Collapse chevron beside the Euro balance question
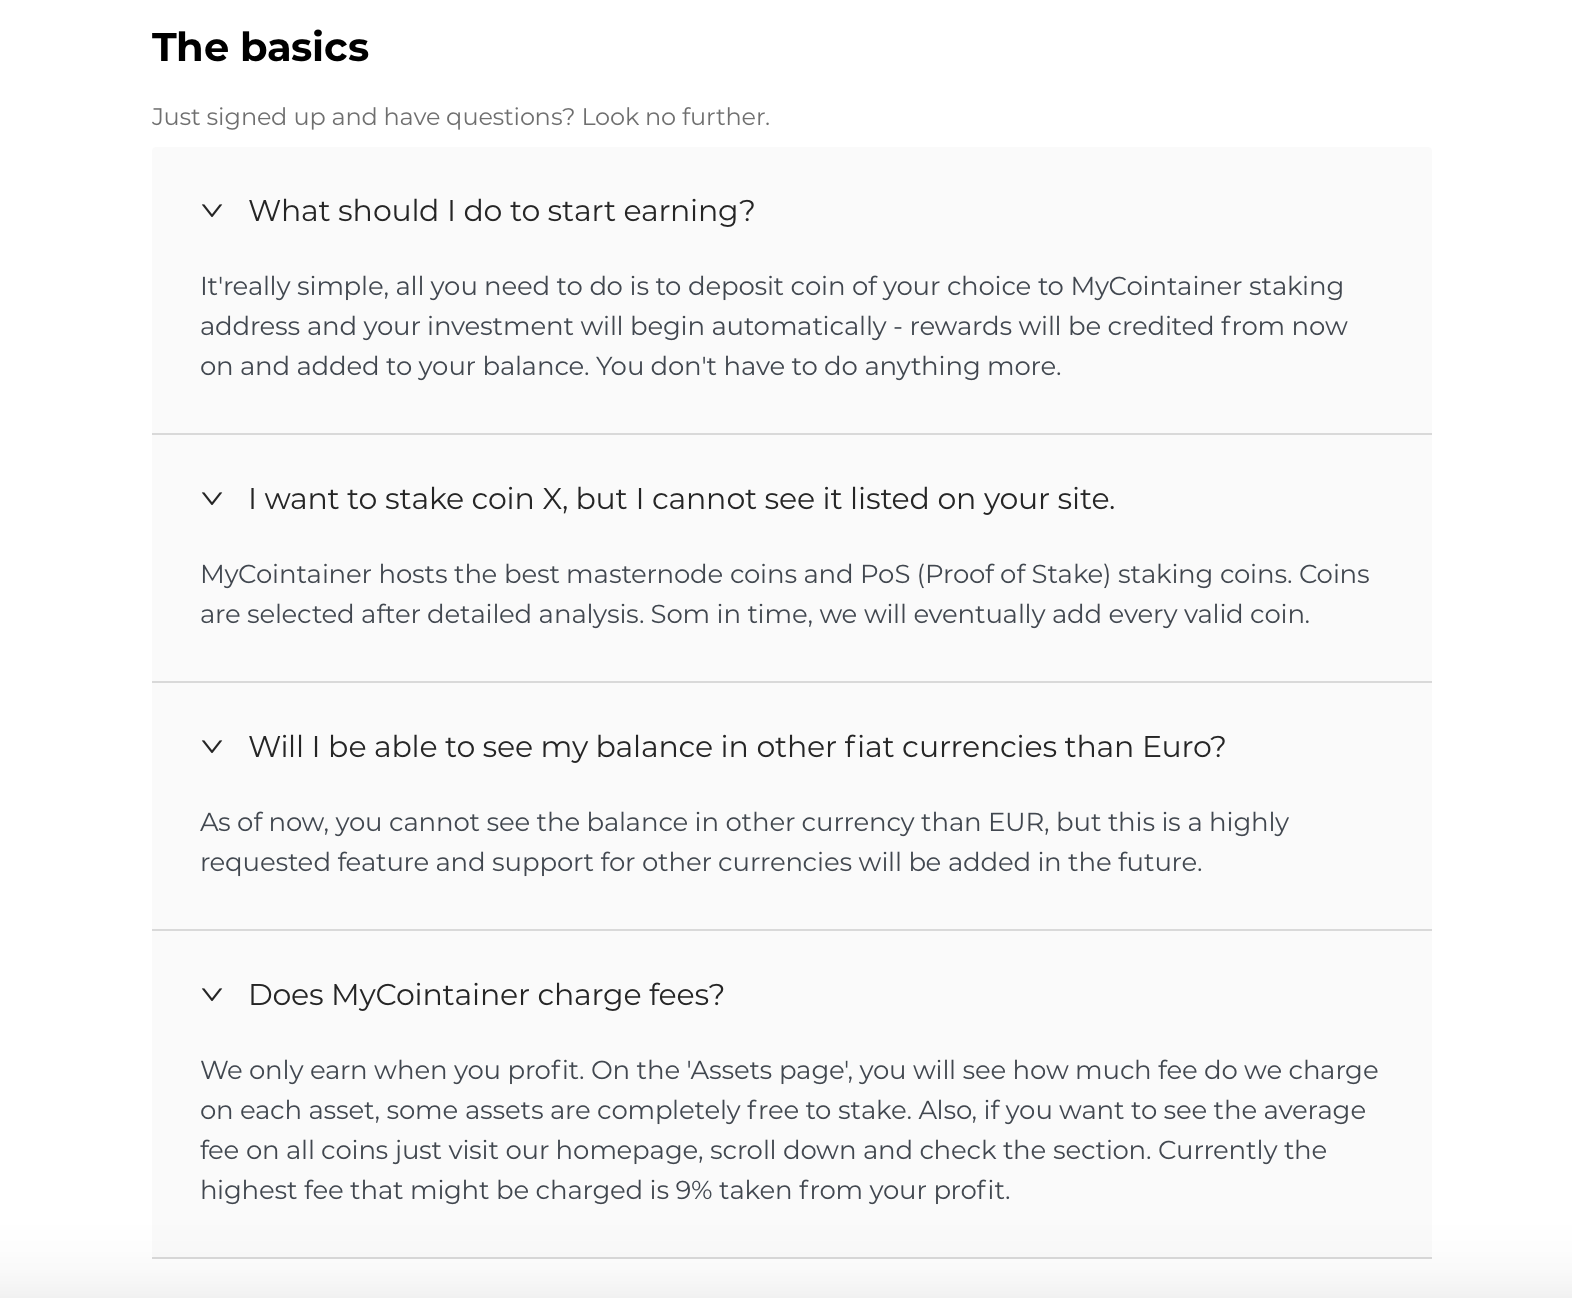Image resolution: width=1572 pixels, height=1298 pixels. (212, 747)
